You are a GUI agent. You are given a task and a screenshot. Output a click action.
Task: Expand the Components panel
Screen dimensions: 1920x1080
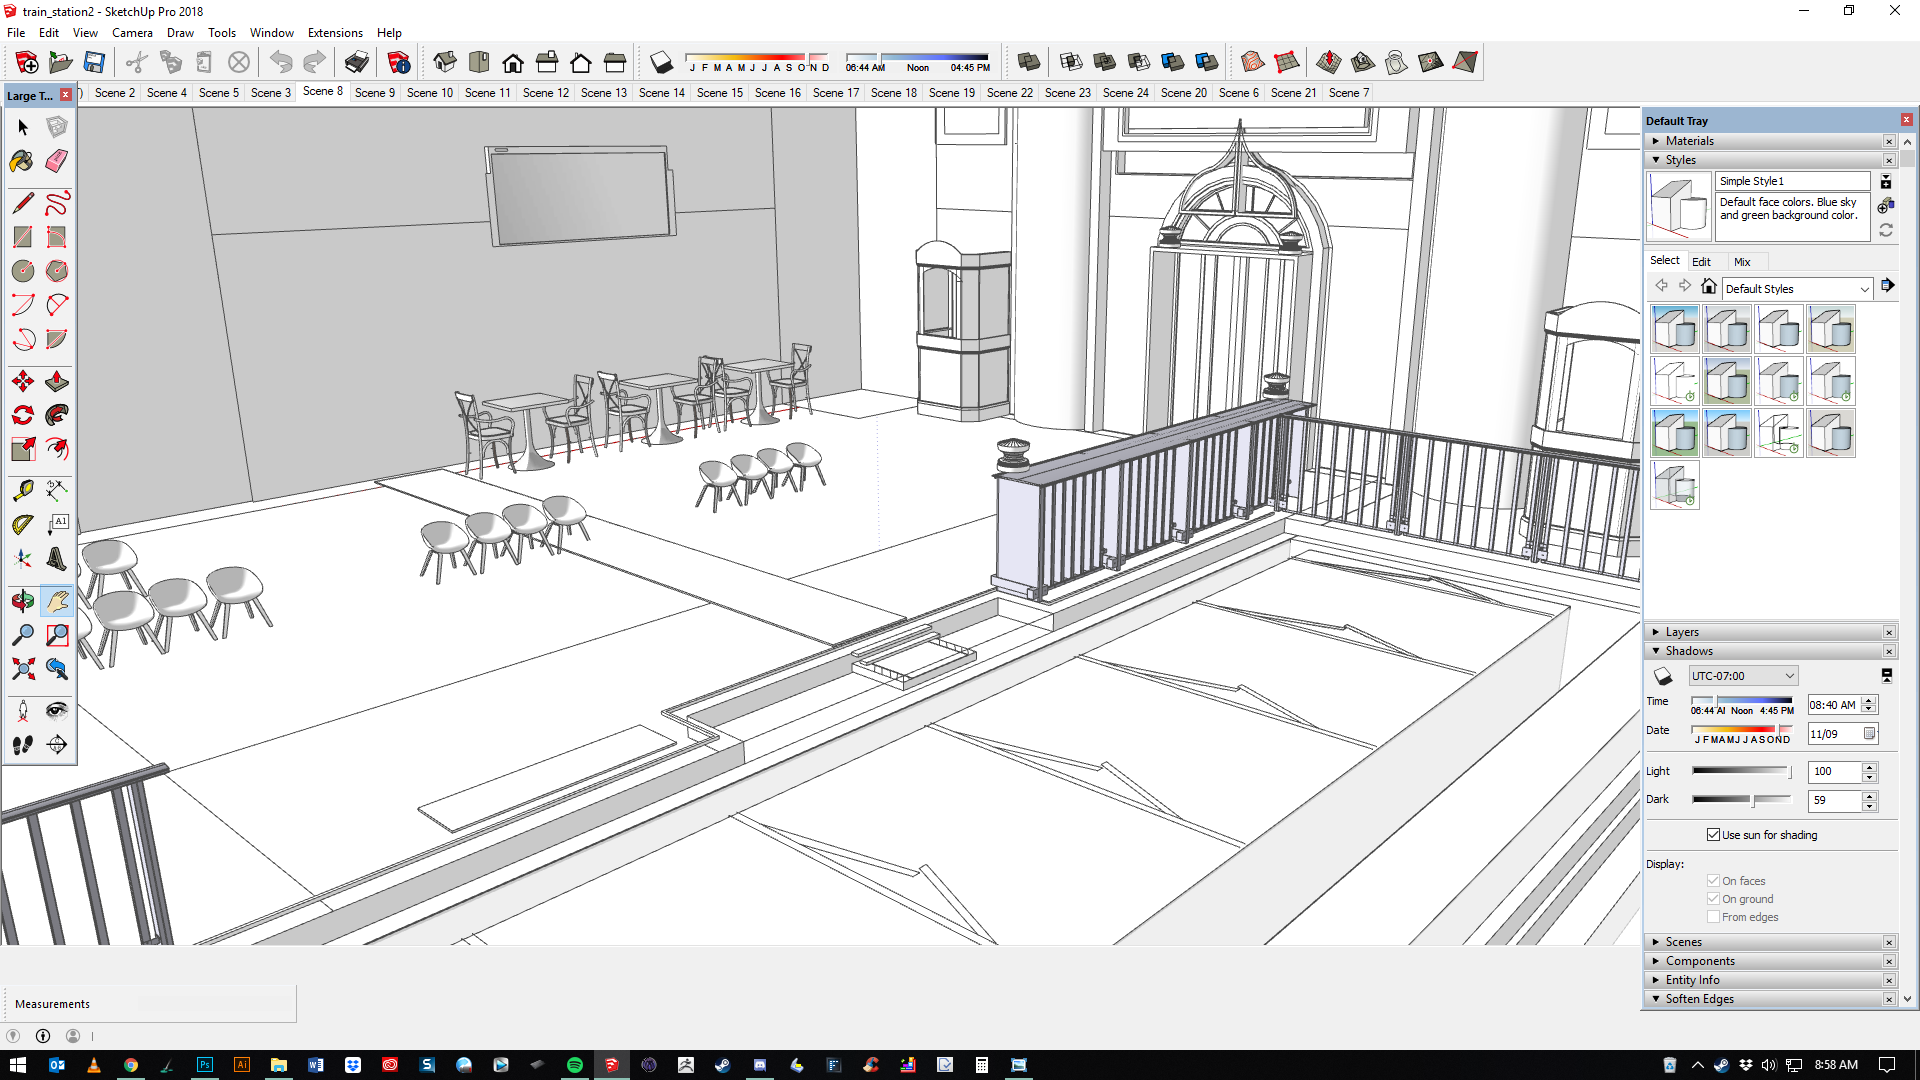pyautogui.click(x=1770, y=961)
